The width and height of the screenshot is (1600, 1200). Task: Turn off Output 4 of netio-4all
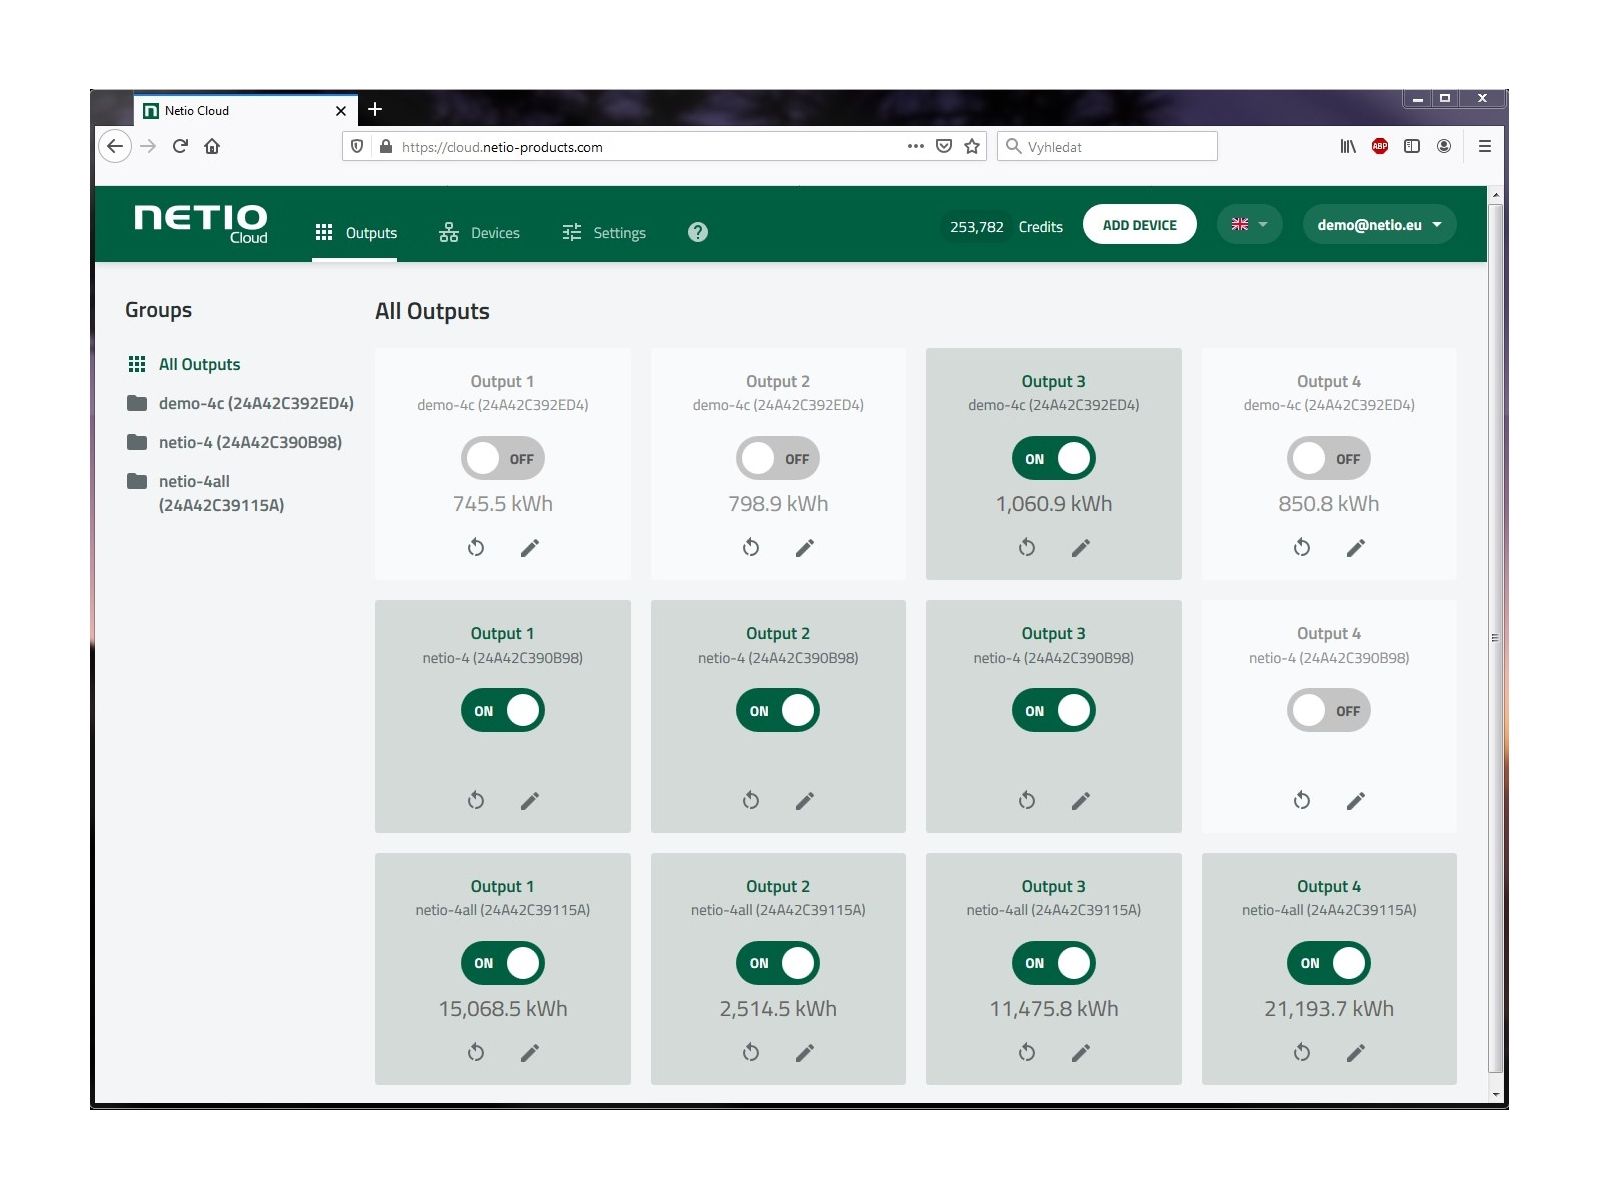[1329, 963]
